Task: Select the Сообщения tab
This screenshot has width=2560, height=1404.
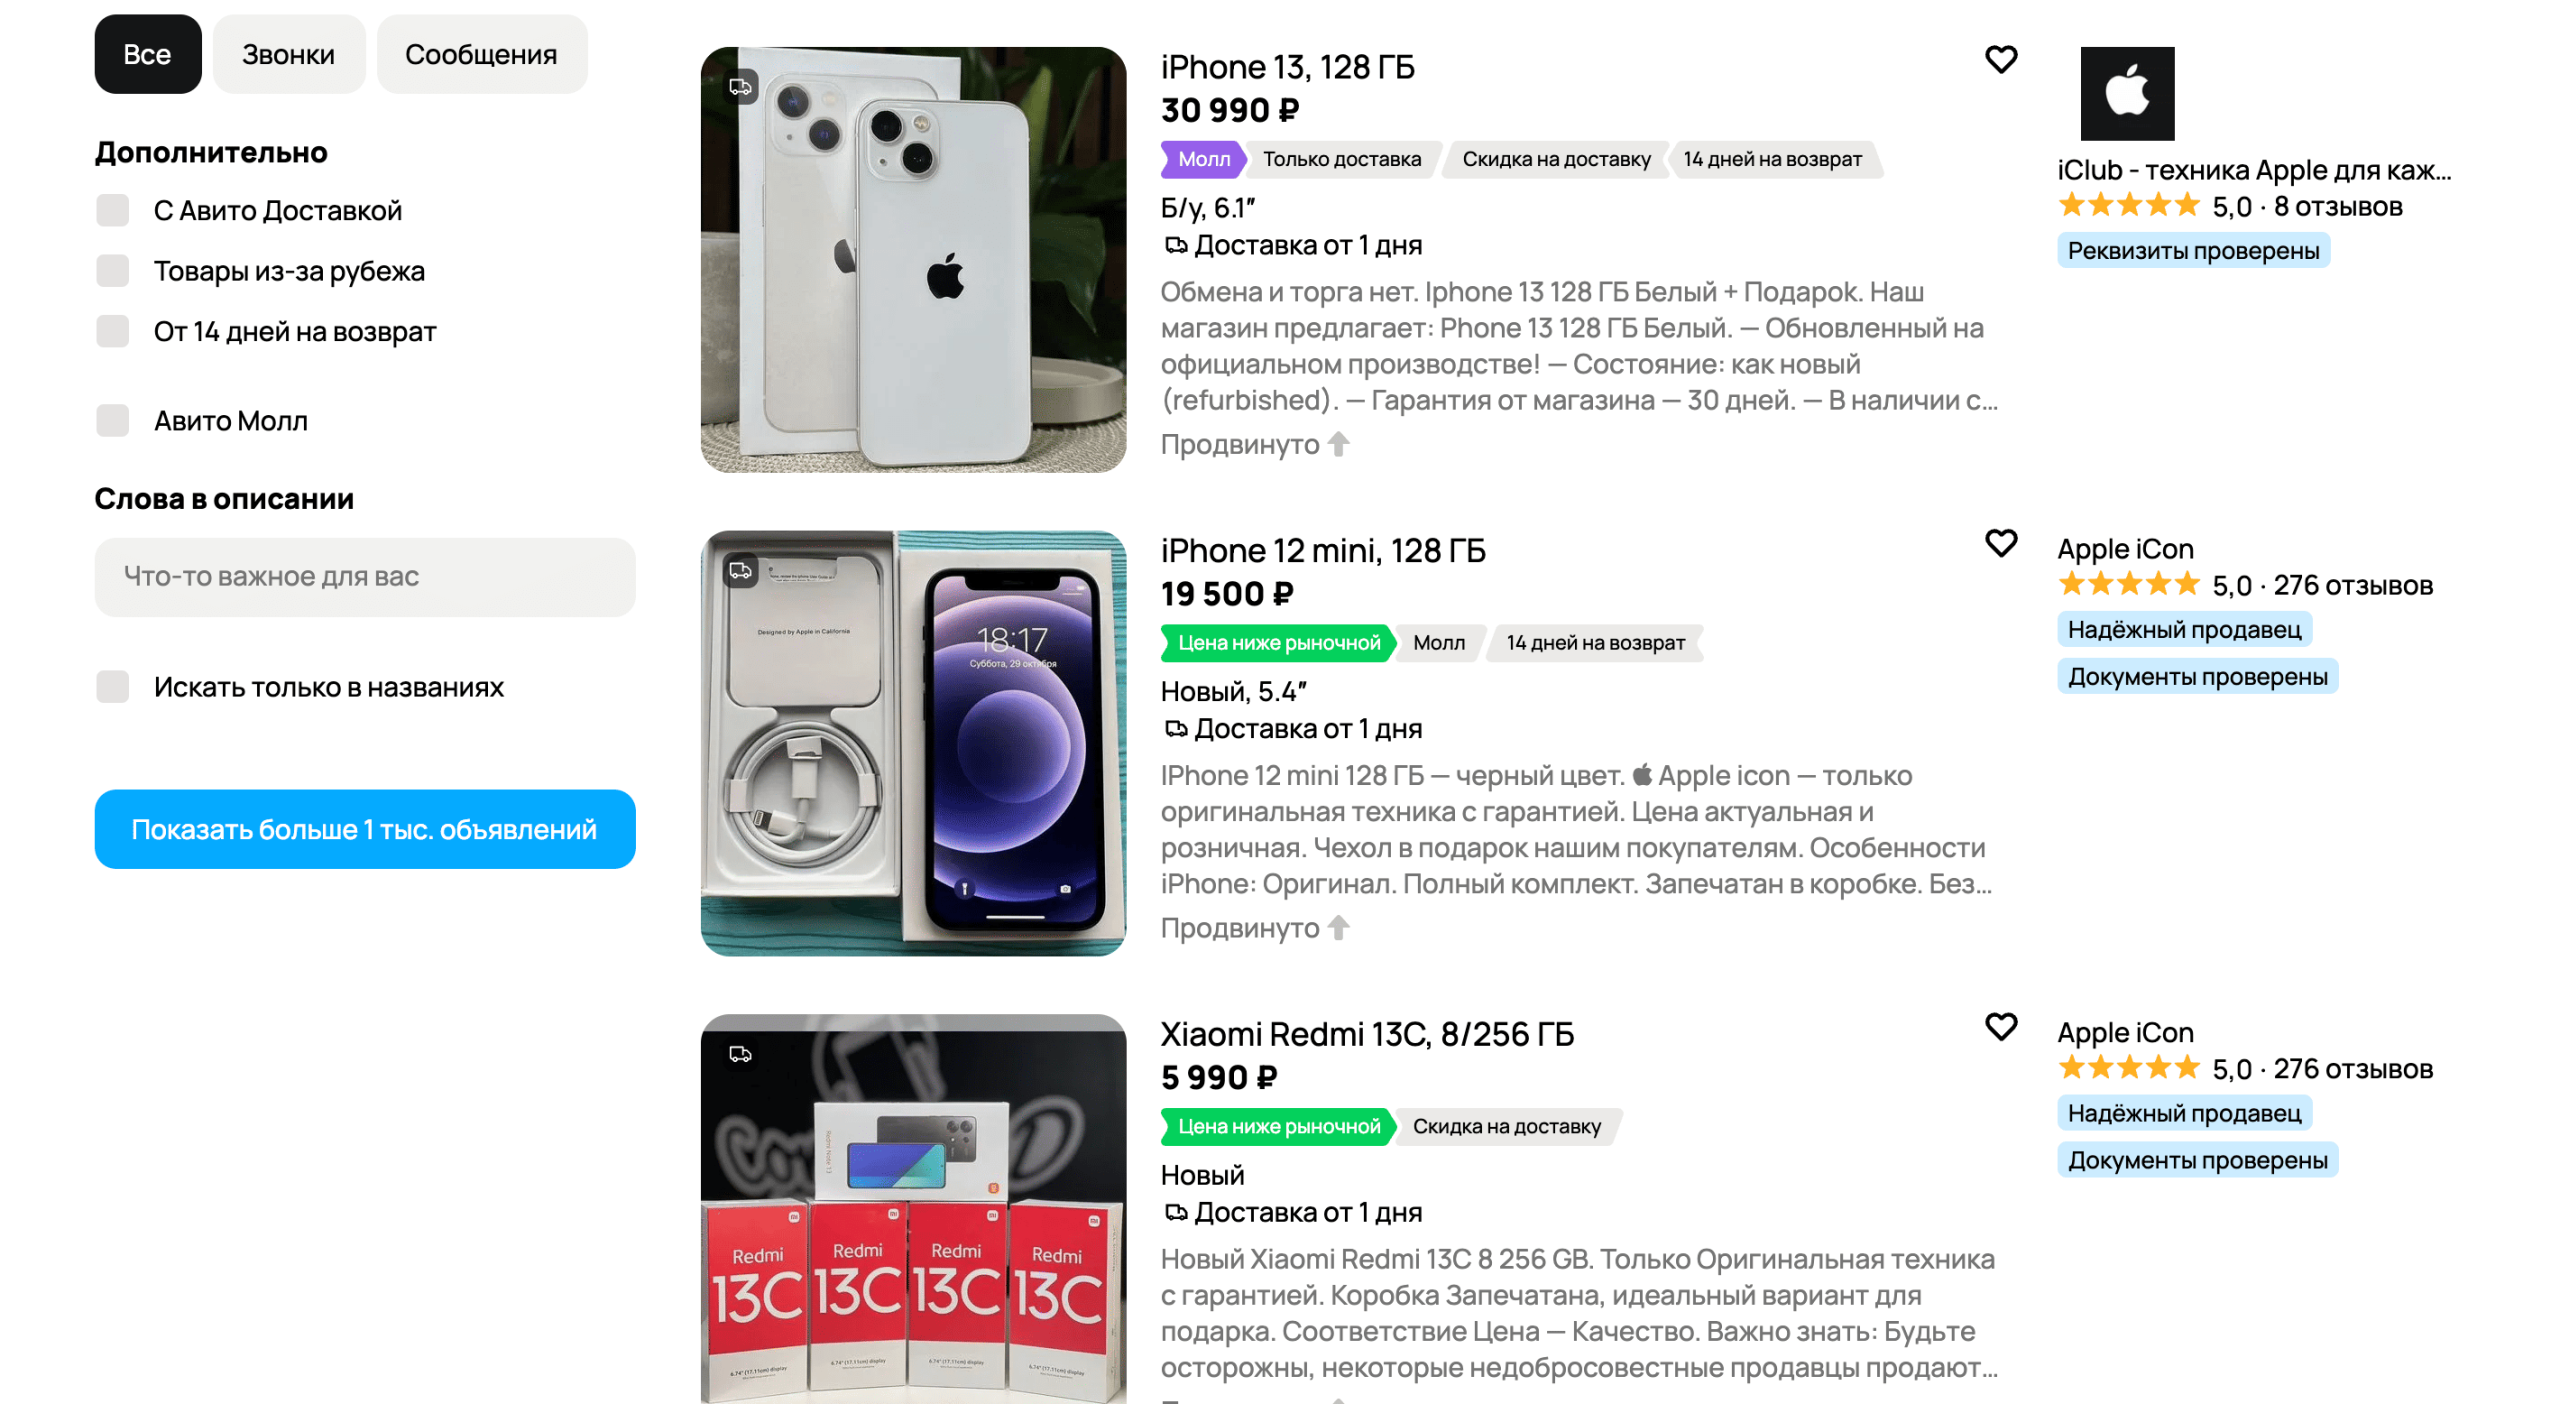Action: point(481,54)
